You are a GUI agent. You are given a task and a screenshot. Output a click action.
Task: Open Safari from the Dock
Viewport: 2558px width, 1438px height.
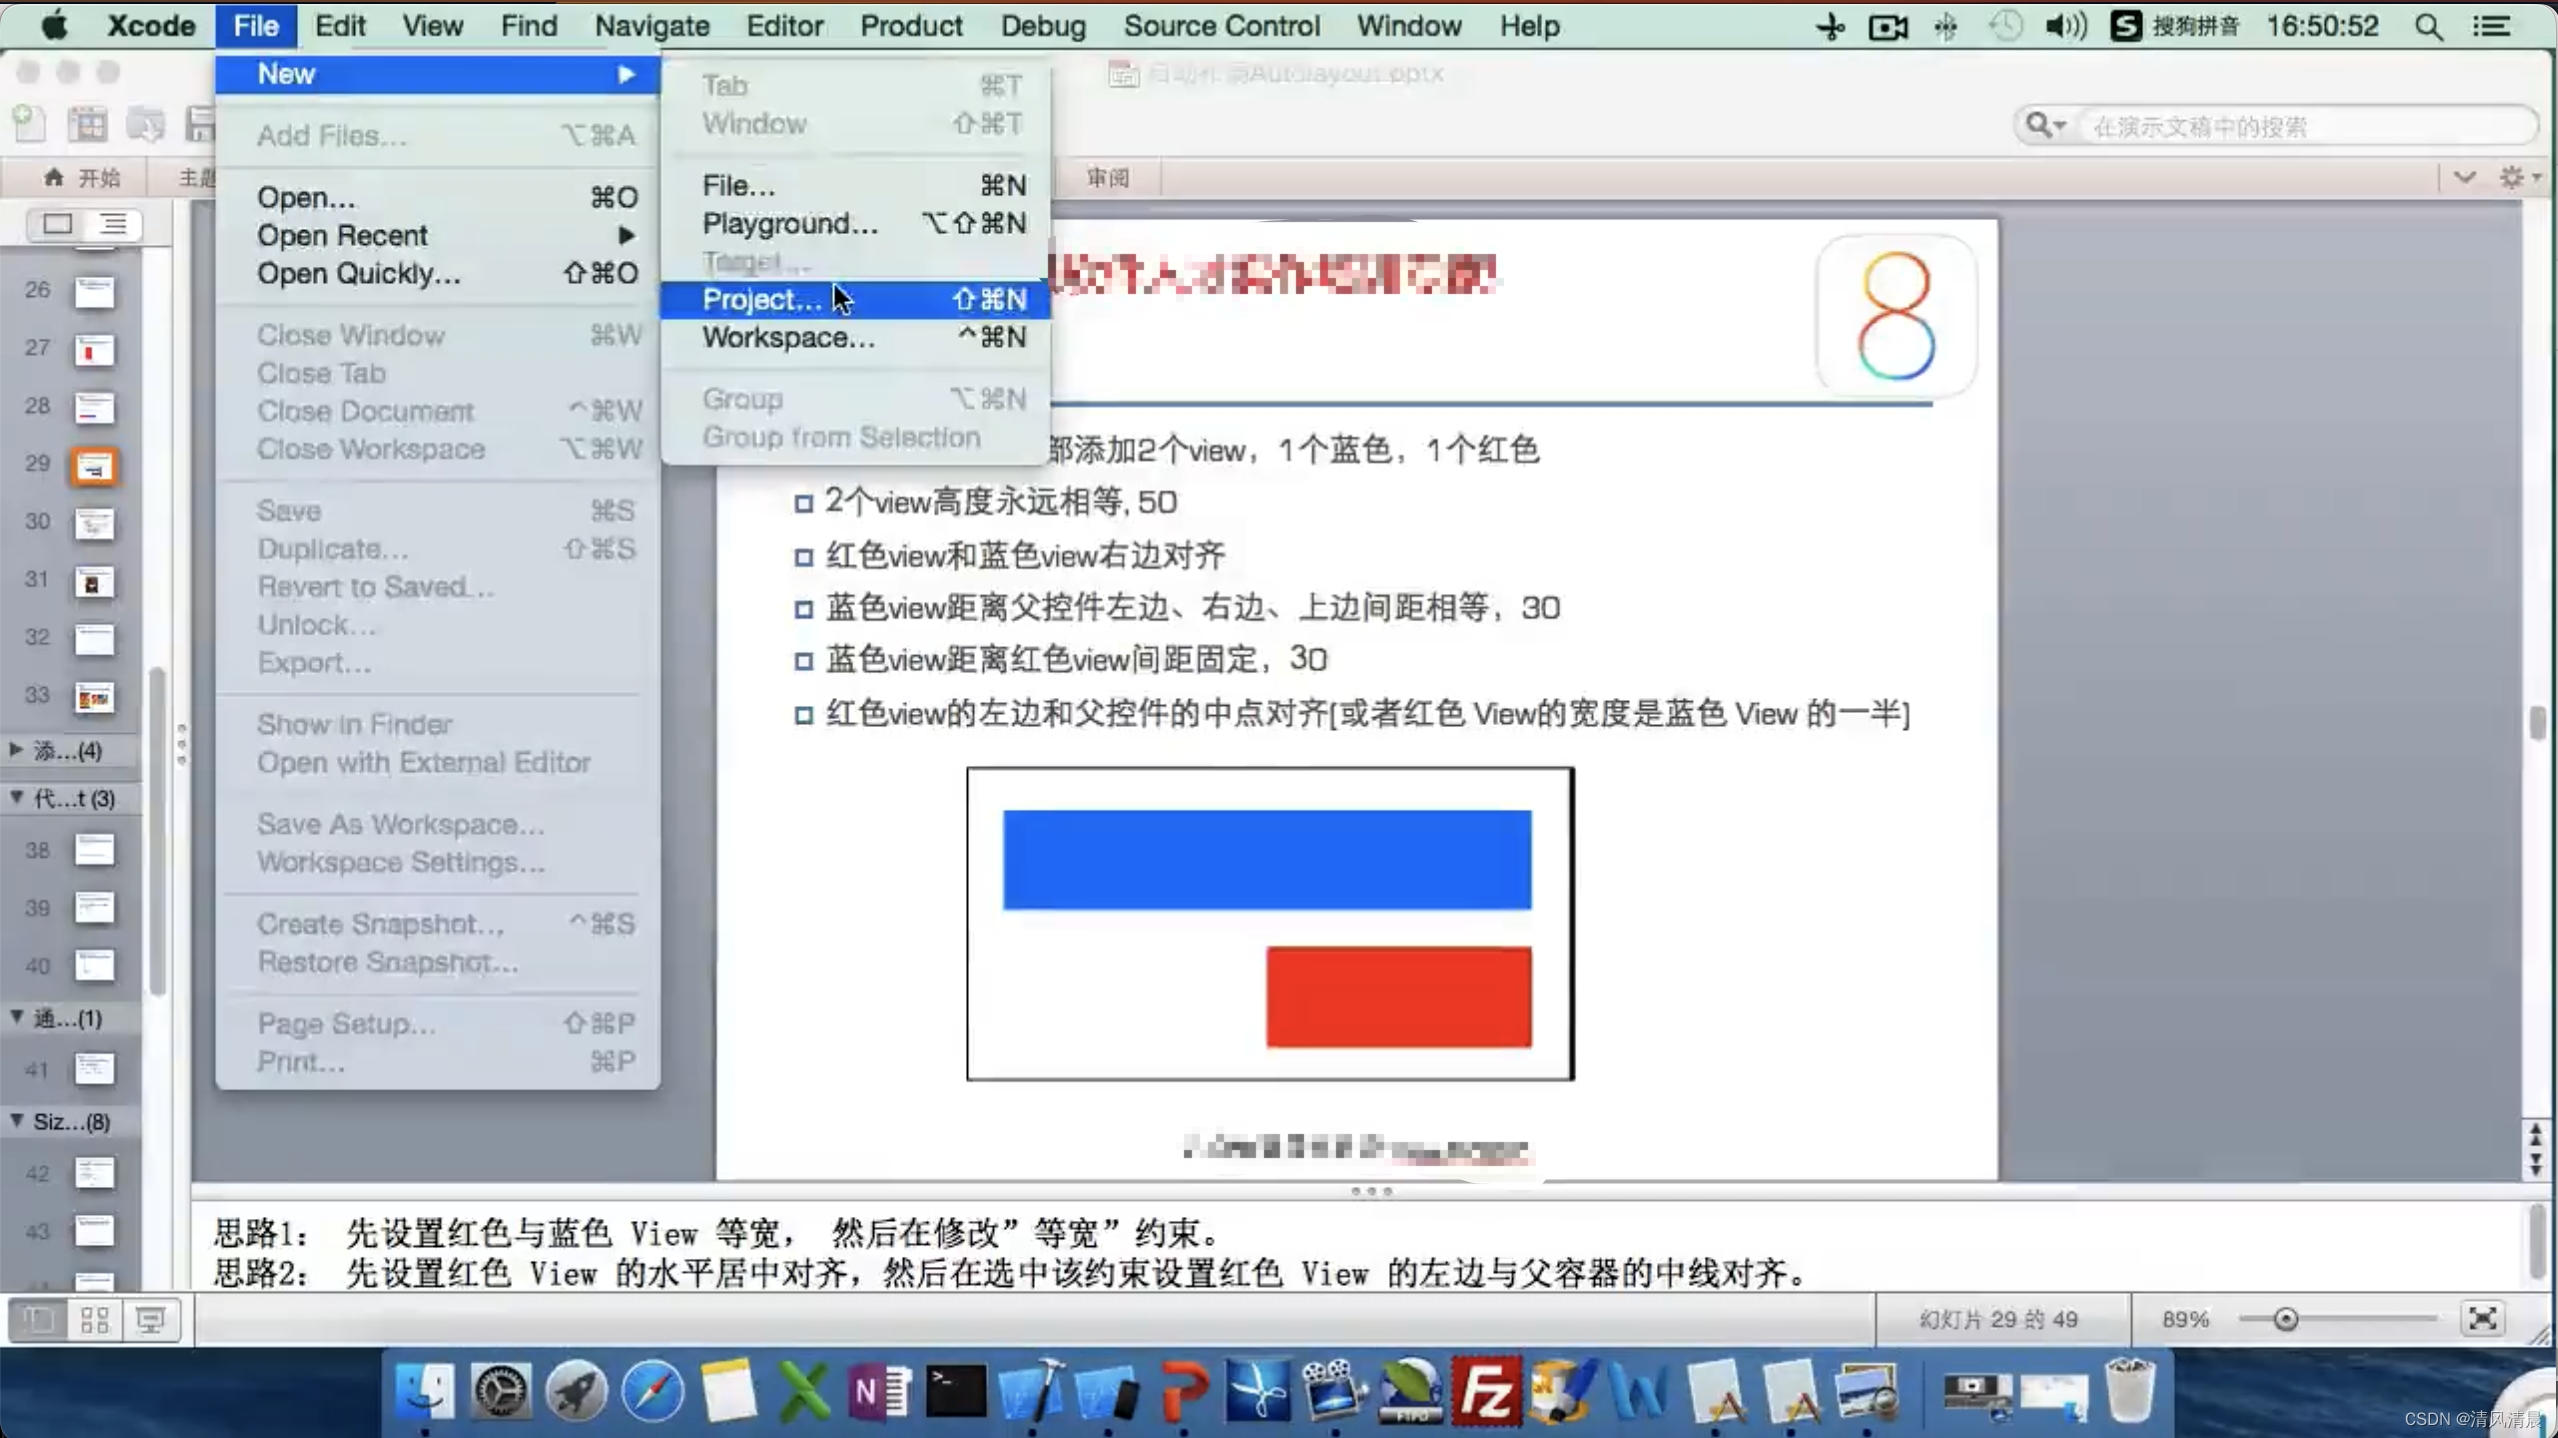[652, 1391]
